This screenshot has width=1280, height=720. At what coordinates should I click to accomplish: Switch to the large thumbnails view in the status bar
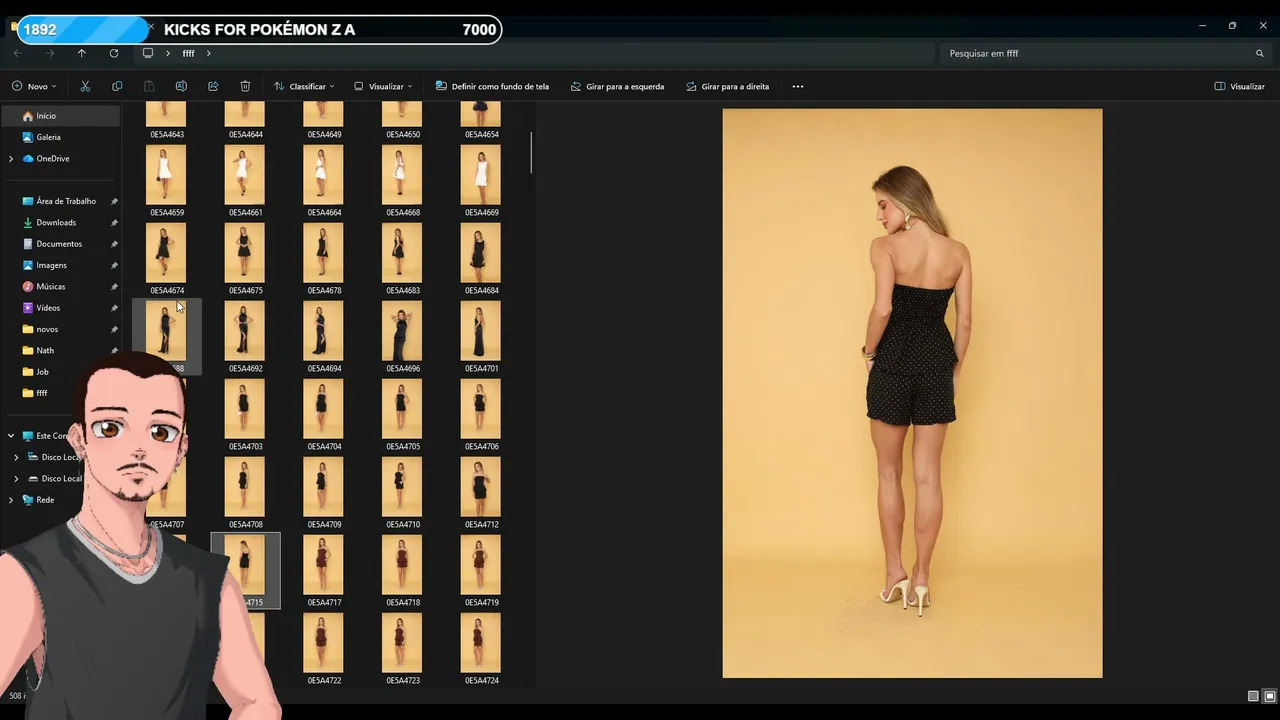pos(1270,696)
